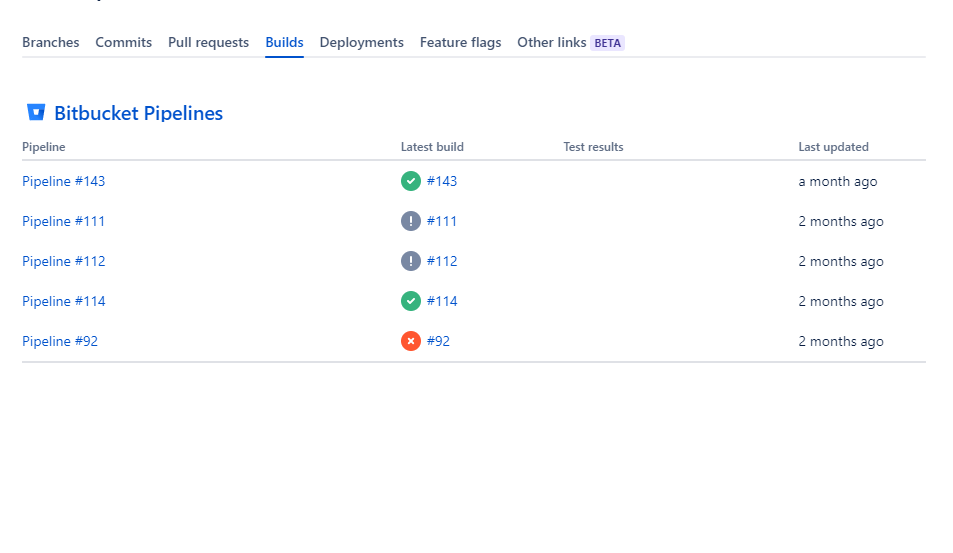Open Pipeline #114 link
Image resolution: width=953 pixels, height=553 pixels.
[x=64, y=301]
